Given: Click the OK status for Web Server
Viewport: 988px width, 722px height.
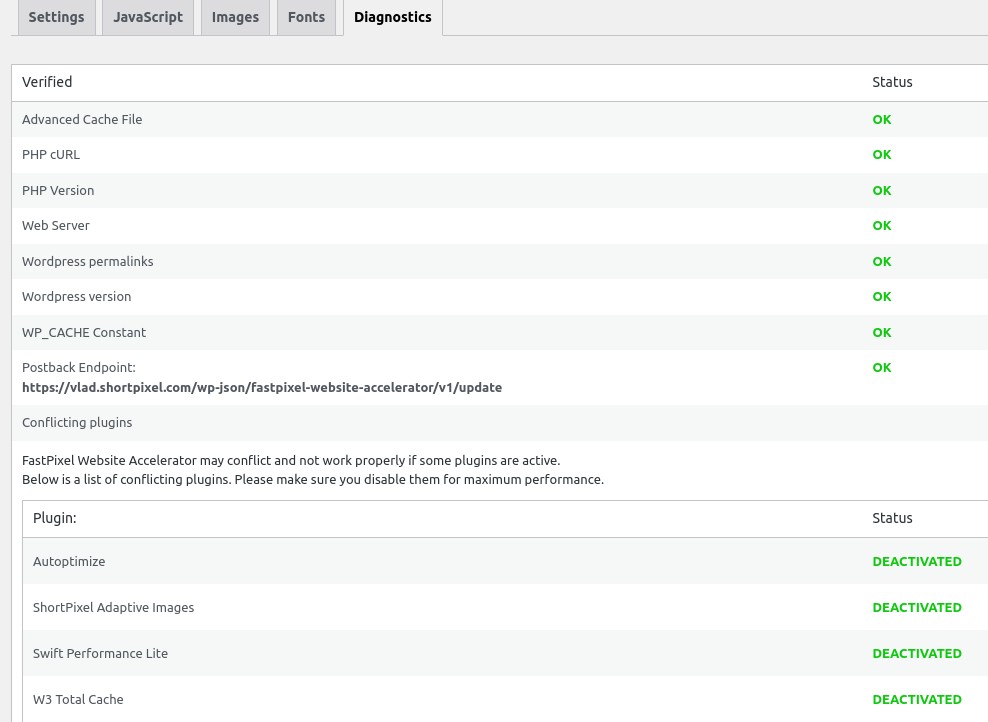Looking at the screenshot, I should (881, 226).
